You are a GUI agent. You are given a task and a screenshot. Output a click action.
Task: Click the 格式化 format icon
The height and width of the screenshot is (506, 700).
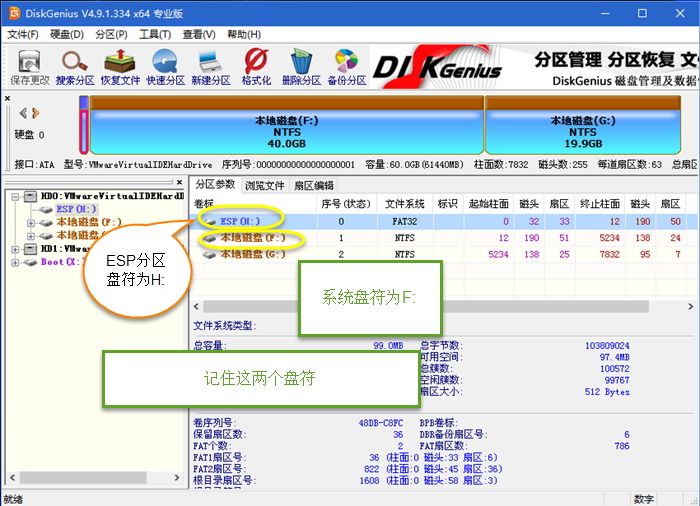pyautogui.click(x=256, y=67)
